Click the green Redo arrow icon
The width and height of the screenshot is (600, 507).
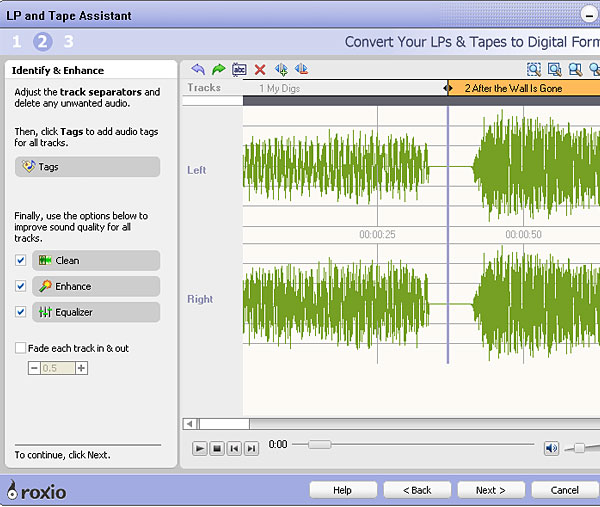[218, 69]
